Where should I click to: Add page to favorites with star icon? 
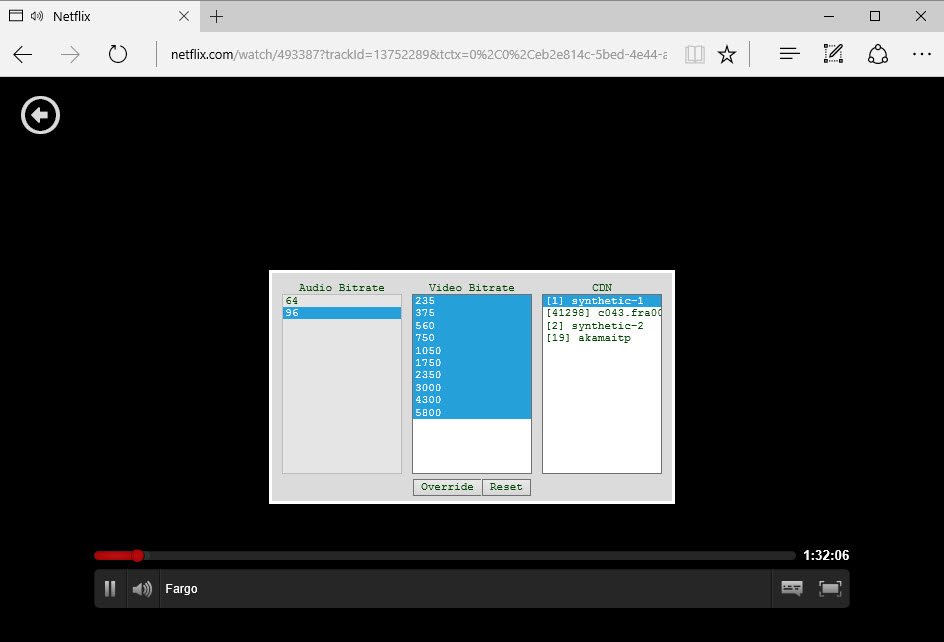coord(727,54)
